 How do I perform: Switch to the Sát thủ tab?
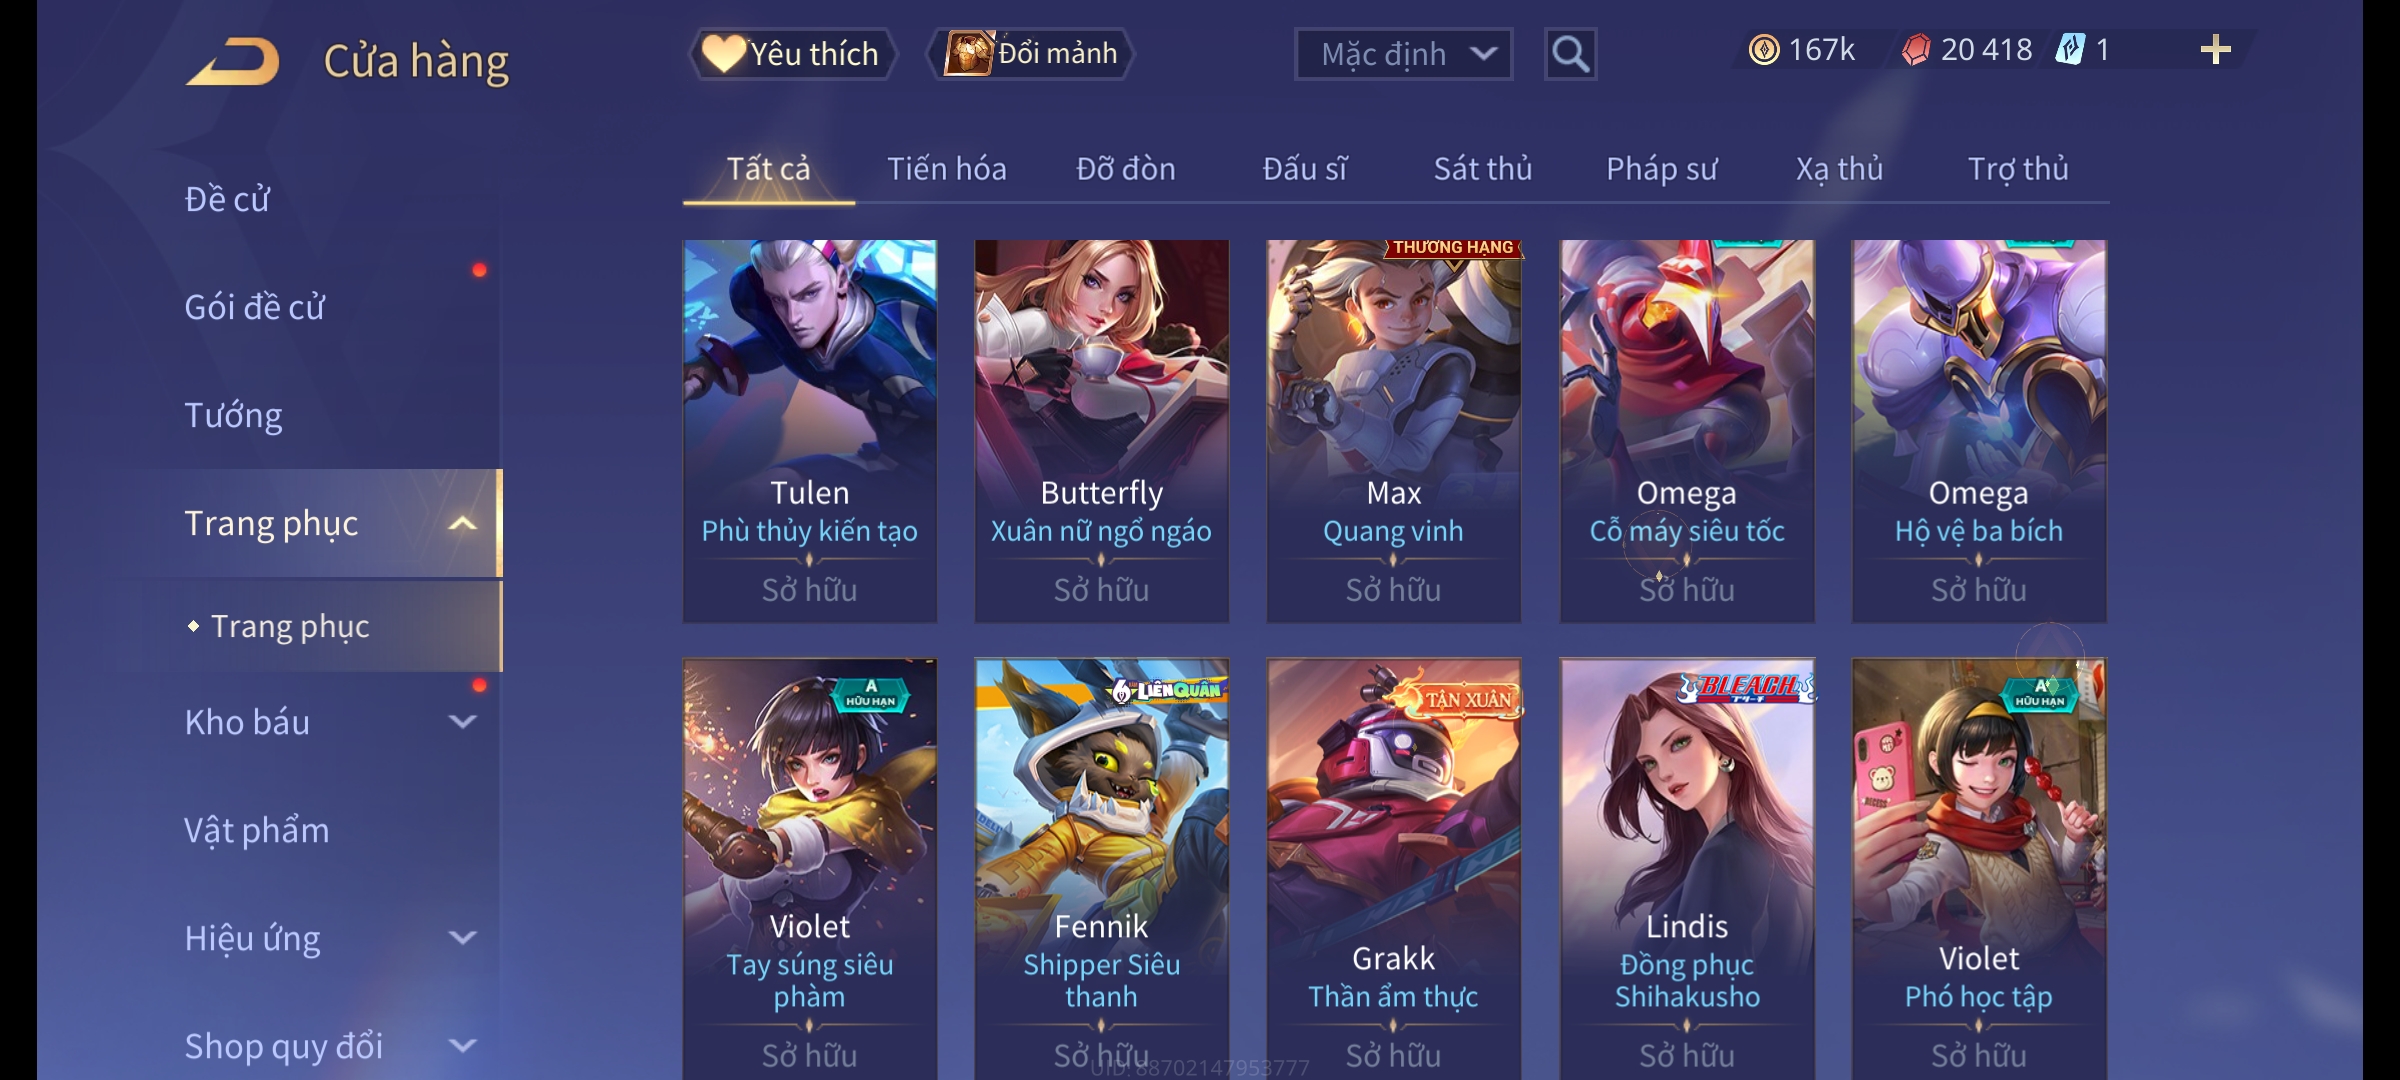coord(1483,169)
